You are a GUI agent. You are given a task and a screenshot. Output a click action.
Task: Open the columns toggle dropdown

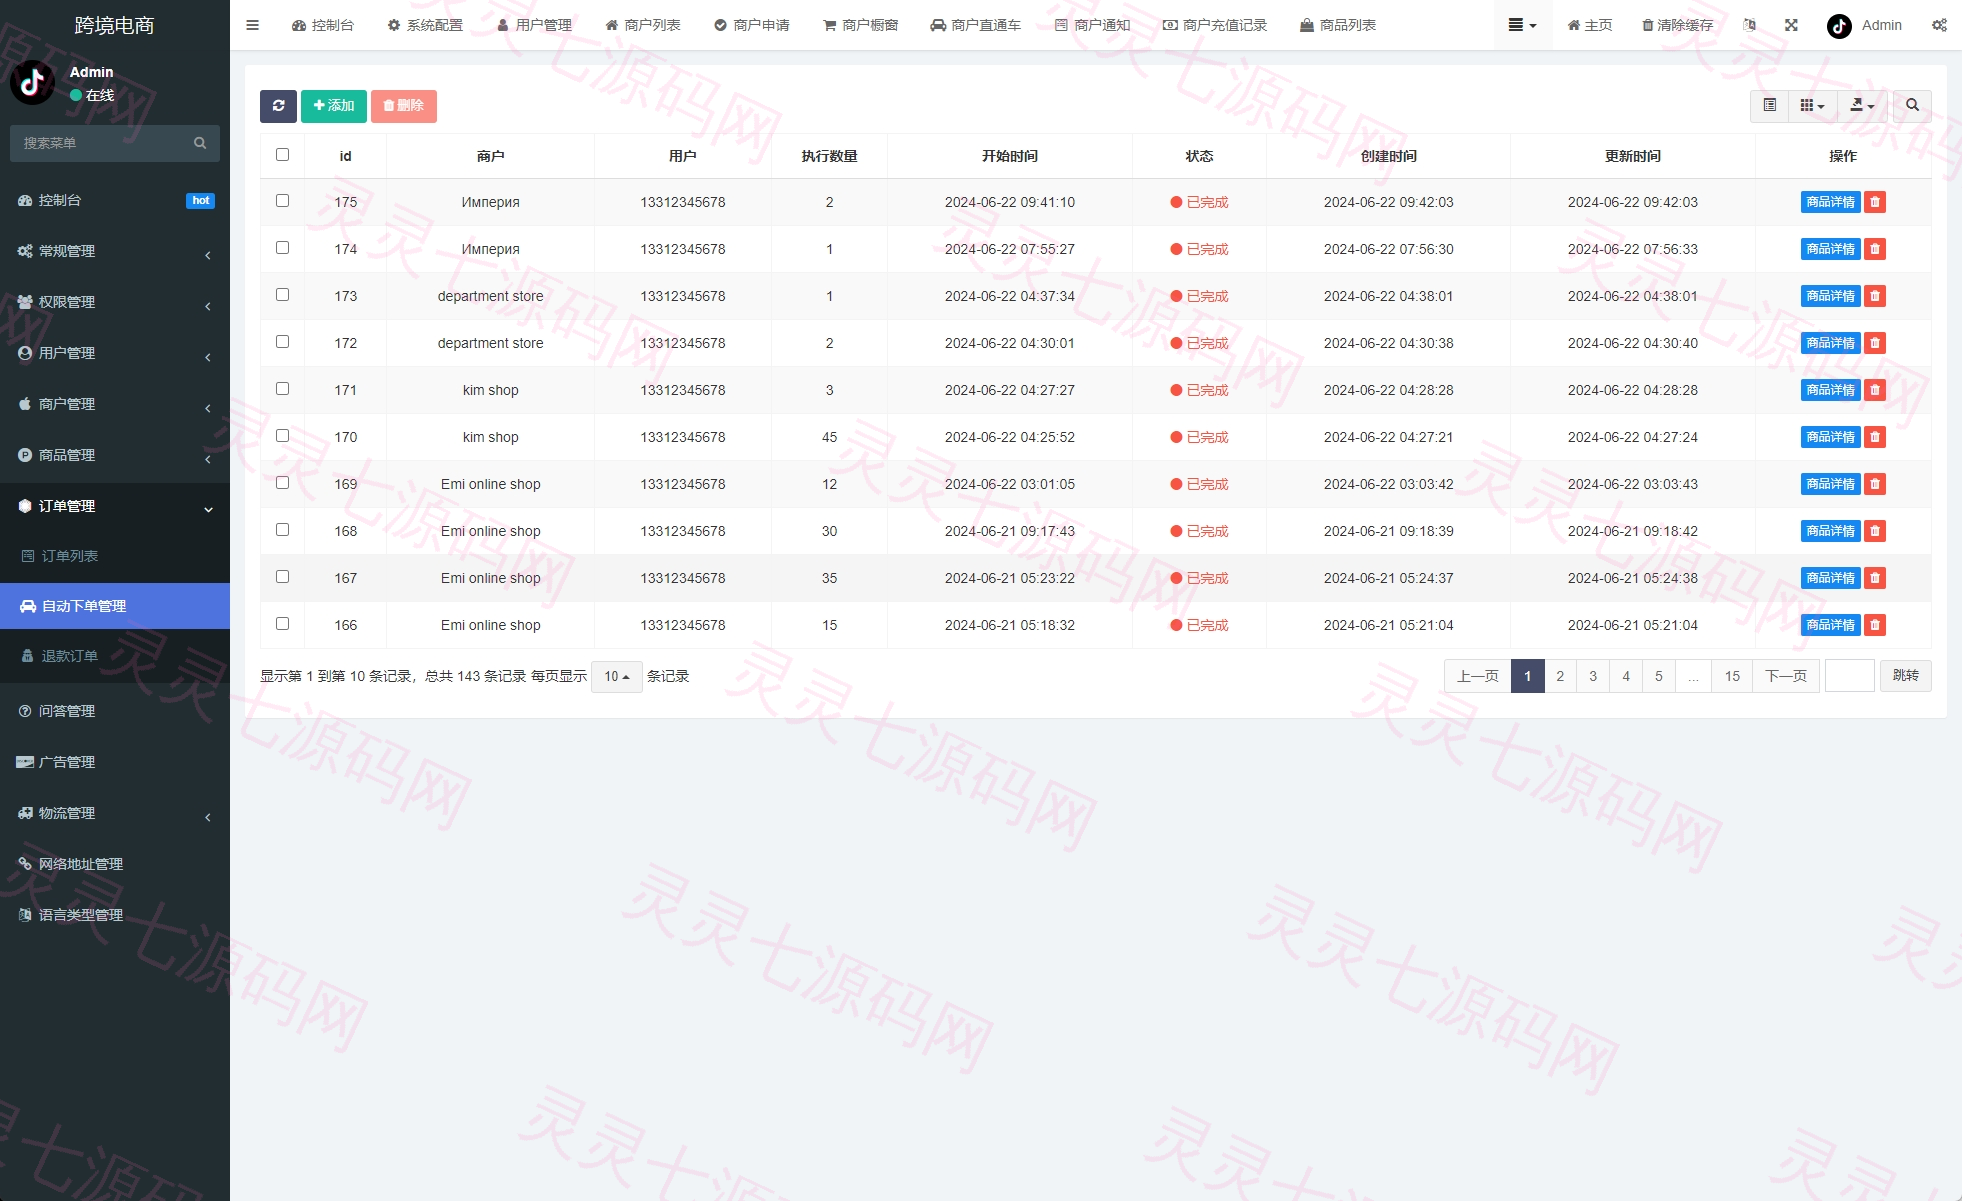point(1812,106)
